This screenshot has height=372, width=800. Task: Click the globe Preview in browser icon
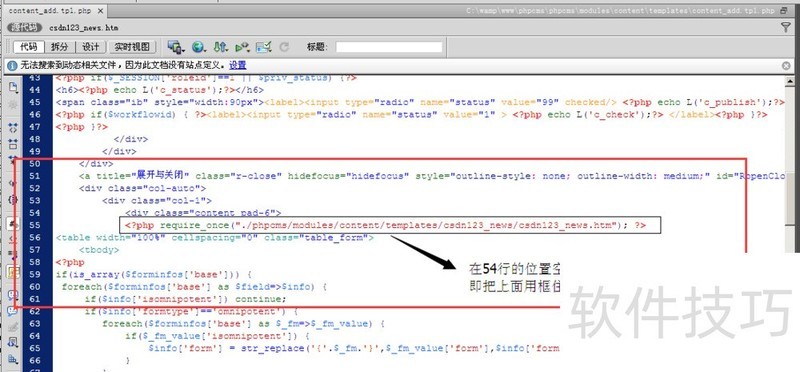tap(198, 47)
